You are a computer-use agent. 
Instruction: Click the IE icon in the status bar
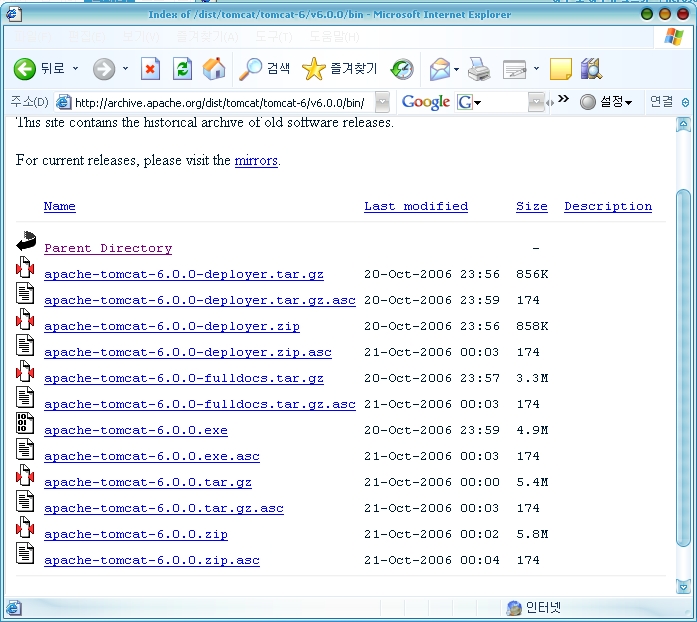click(x=14, y=608)
